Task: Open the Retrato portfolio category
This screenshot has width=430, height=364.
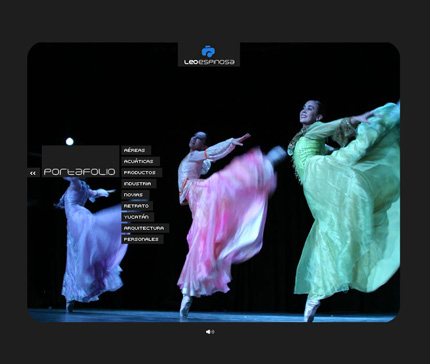Action: [137, 206]
